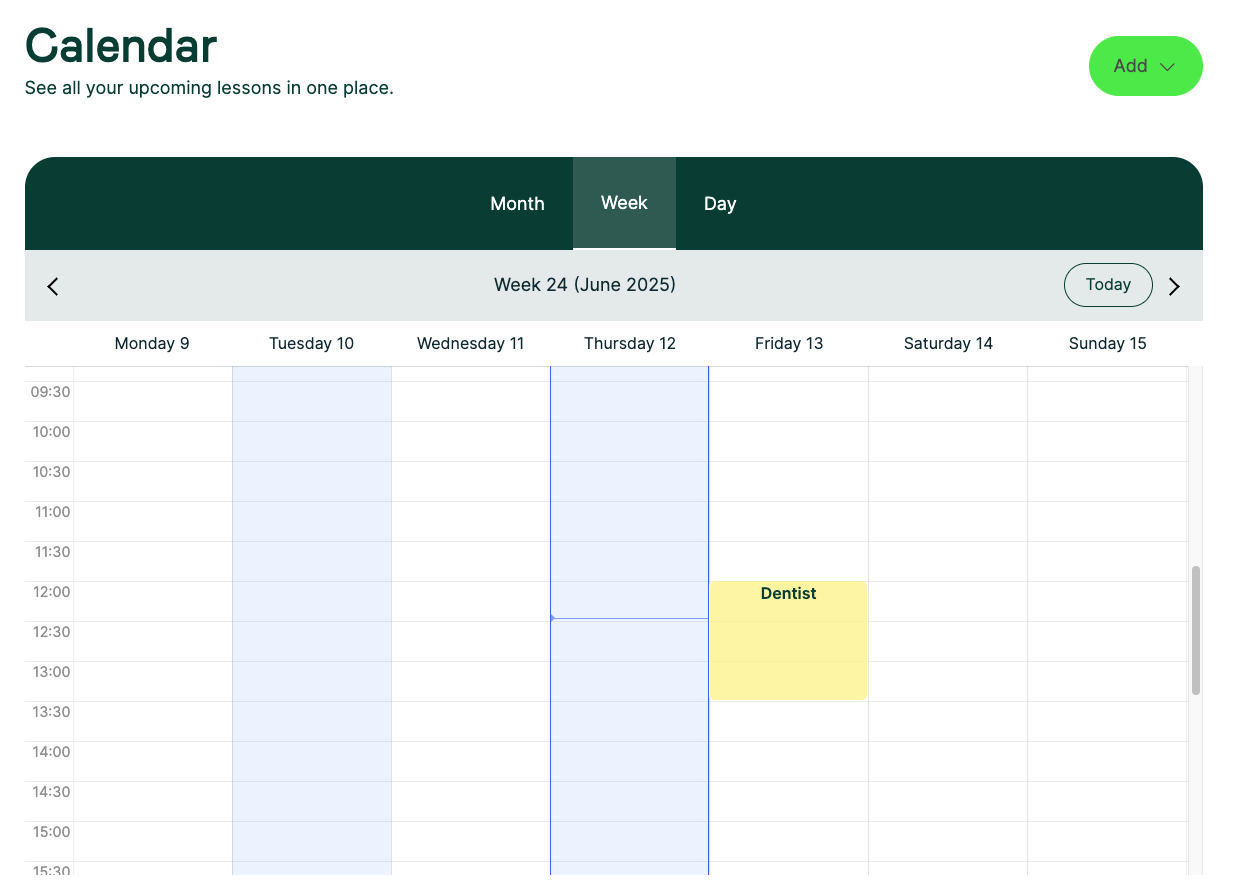Click the calendar vertical scrollbar thumb
Viewport: 1235px width, 884px height.
pos(1196,630)
